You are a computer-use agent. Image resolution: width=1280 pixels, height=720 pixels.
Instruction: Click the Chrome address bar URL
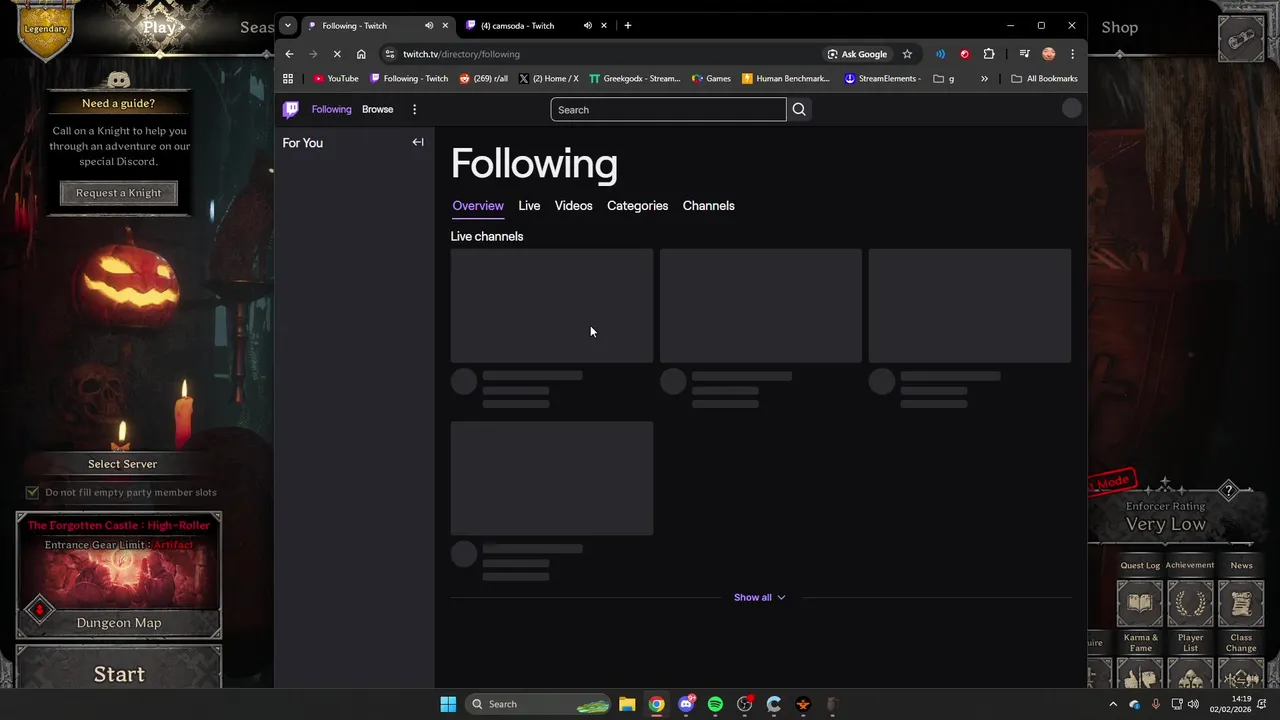coord(461,54)
